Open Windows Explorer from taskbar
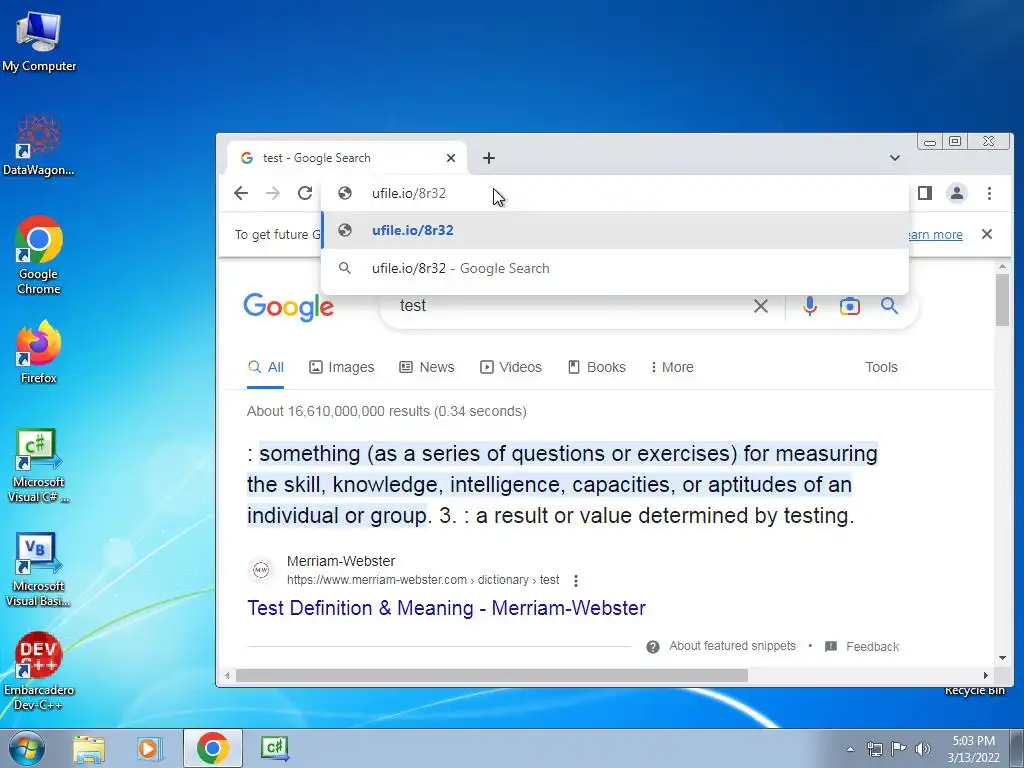The width and height of the screenshot is (1024, 768). tap(89, 748)
